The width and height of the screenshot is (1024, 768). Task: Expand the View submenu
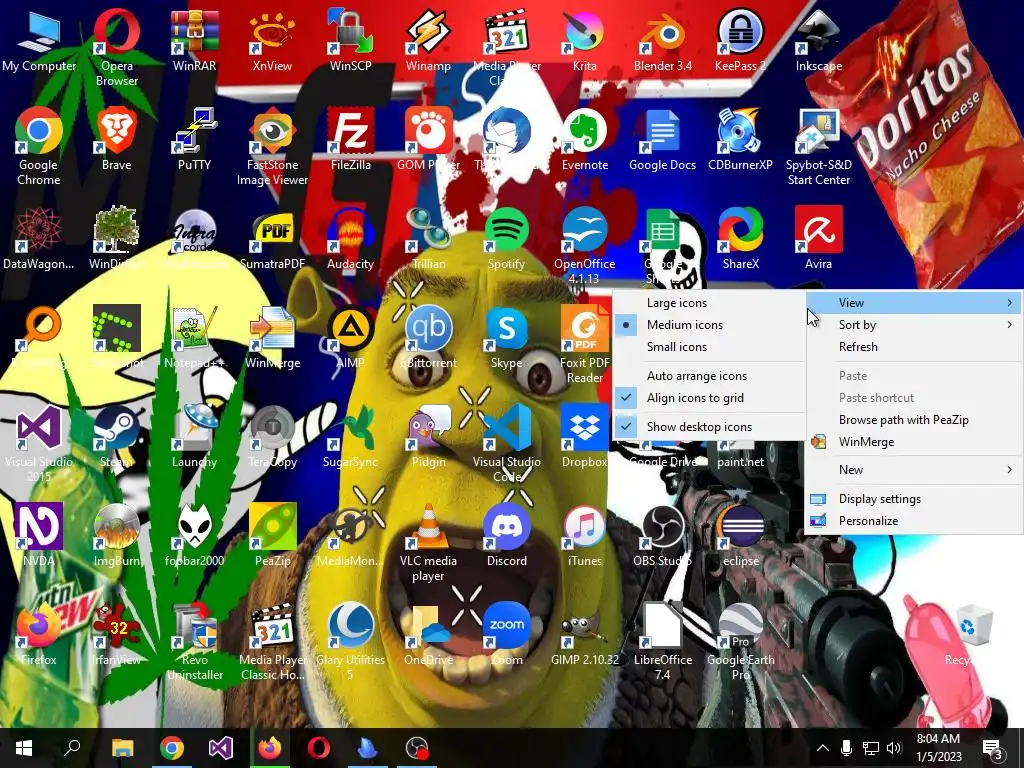[914, 302]
